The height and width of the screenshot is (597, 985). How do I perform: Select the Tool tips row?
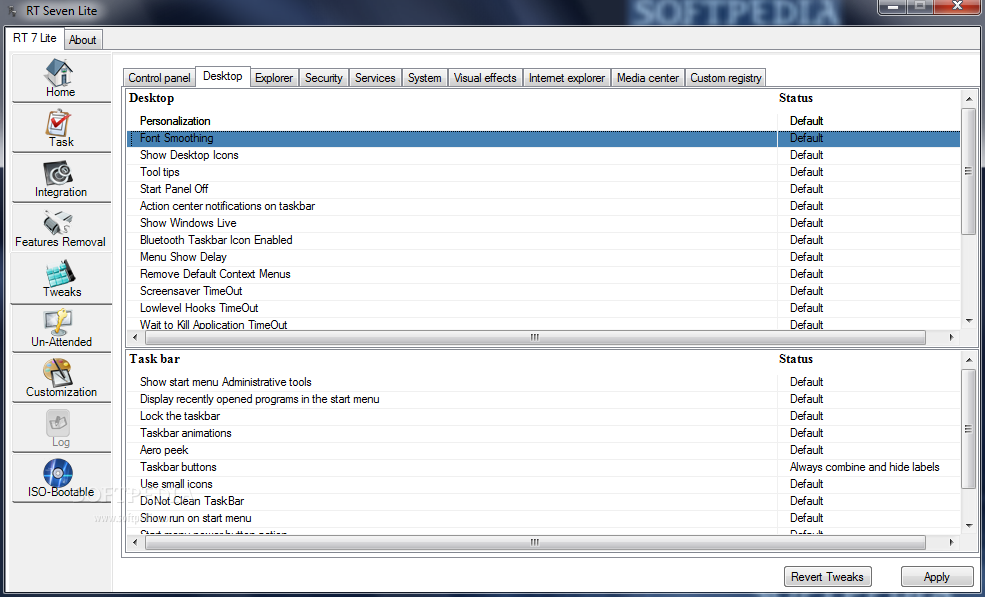(x=544, y=172)
